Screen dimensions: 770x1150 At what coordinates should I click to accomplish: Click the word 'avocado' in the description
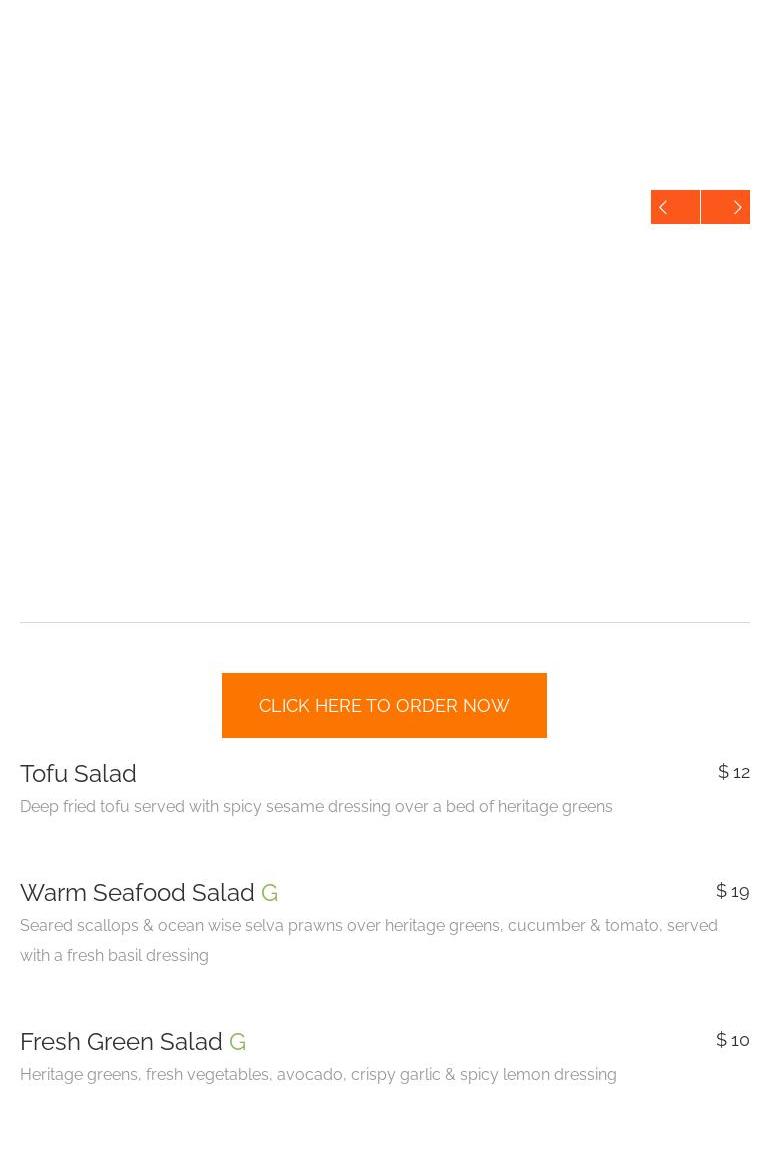(x=309, y=1075)
